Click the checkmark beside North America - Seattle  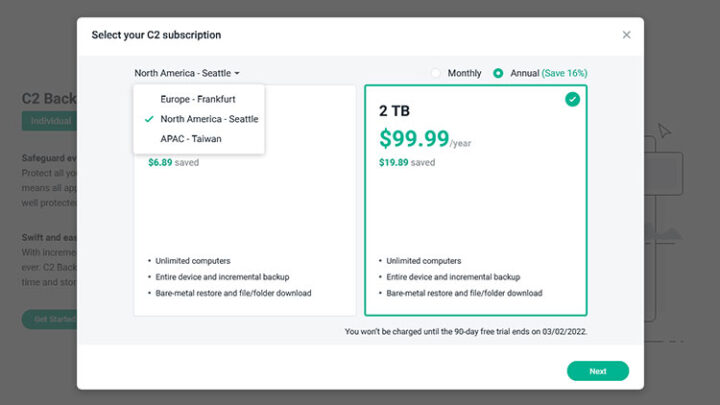[x=149, y=119]
